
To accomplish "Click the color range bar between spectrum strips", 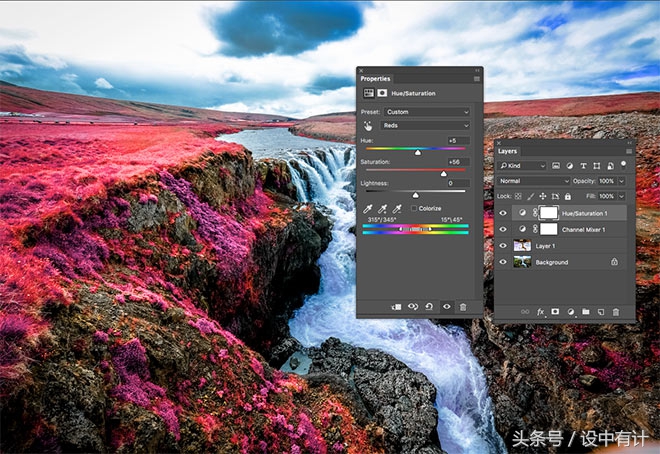I will pos(415,229).
